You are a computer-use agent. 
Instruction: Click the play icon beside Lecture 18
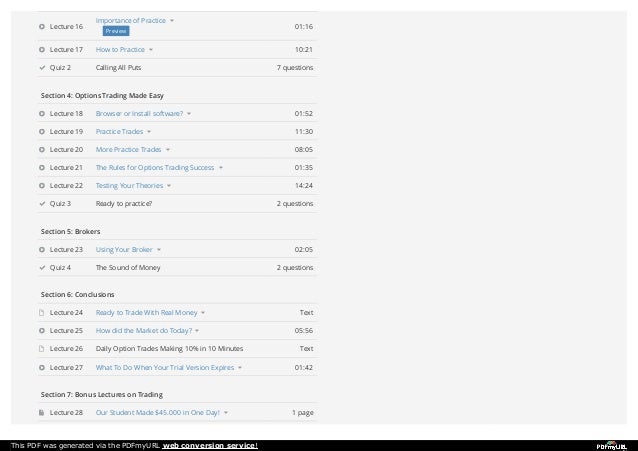tap(42, 114)
